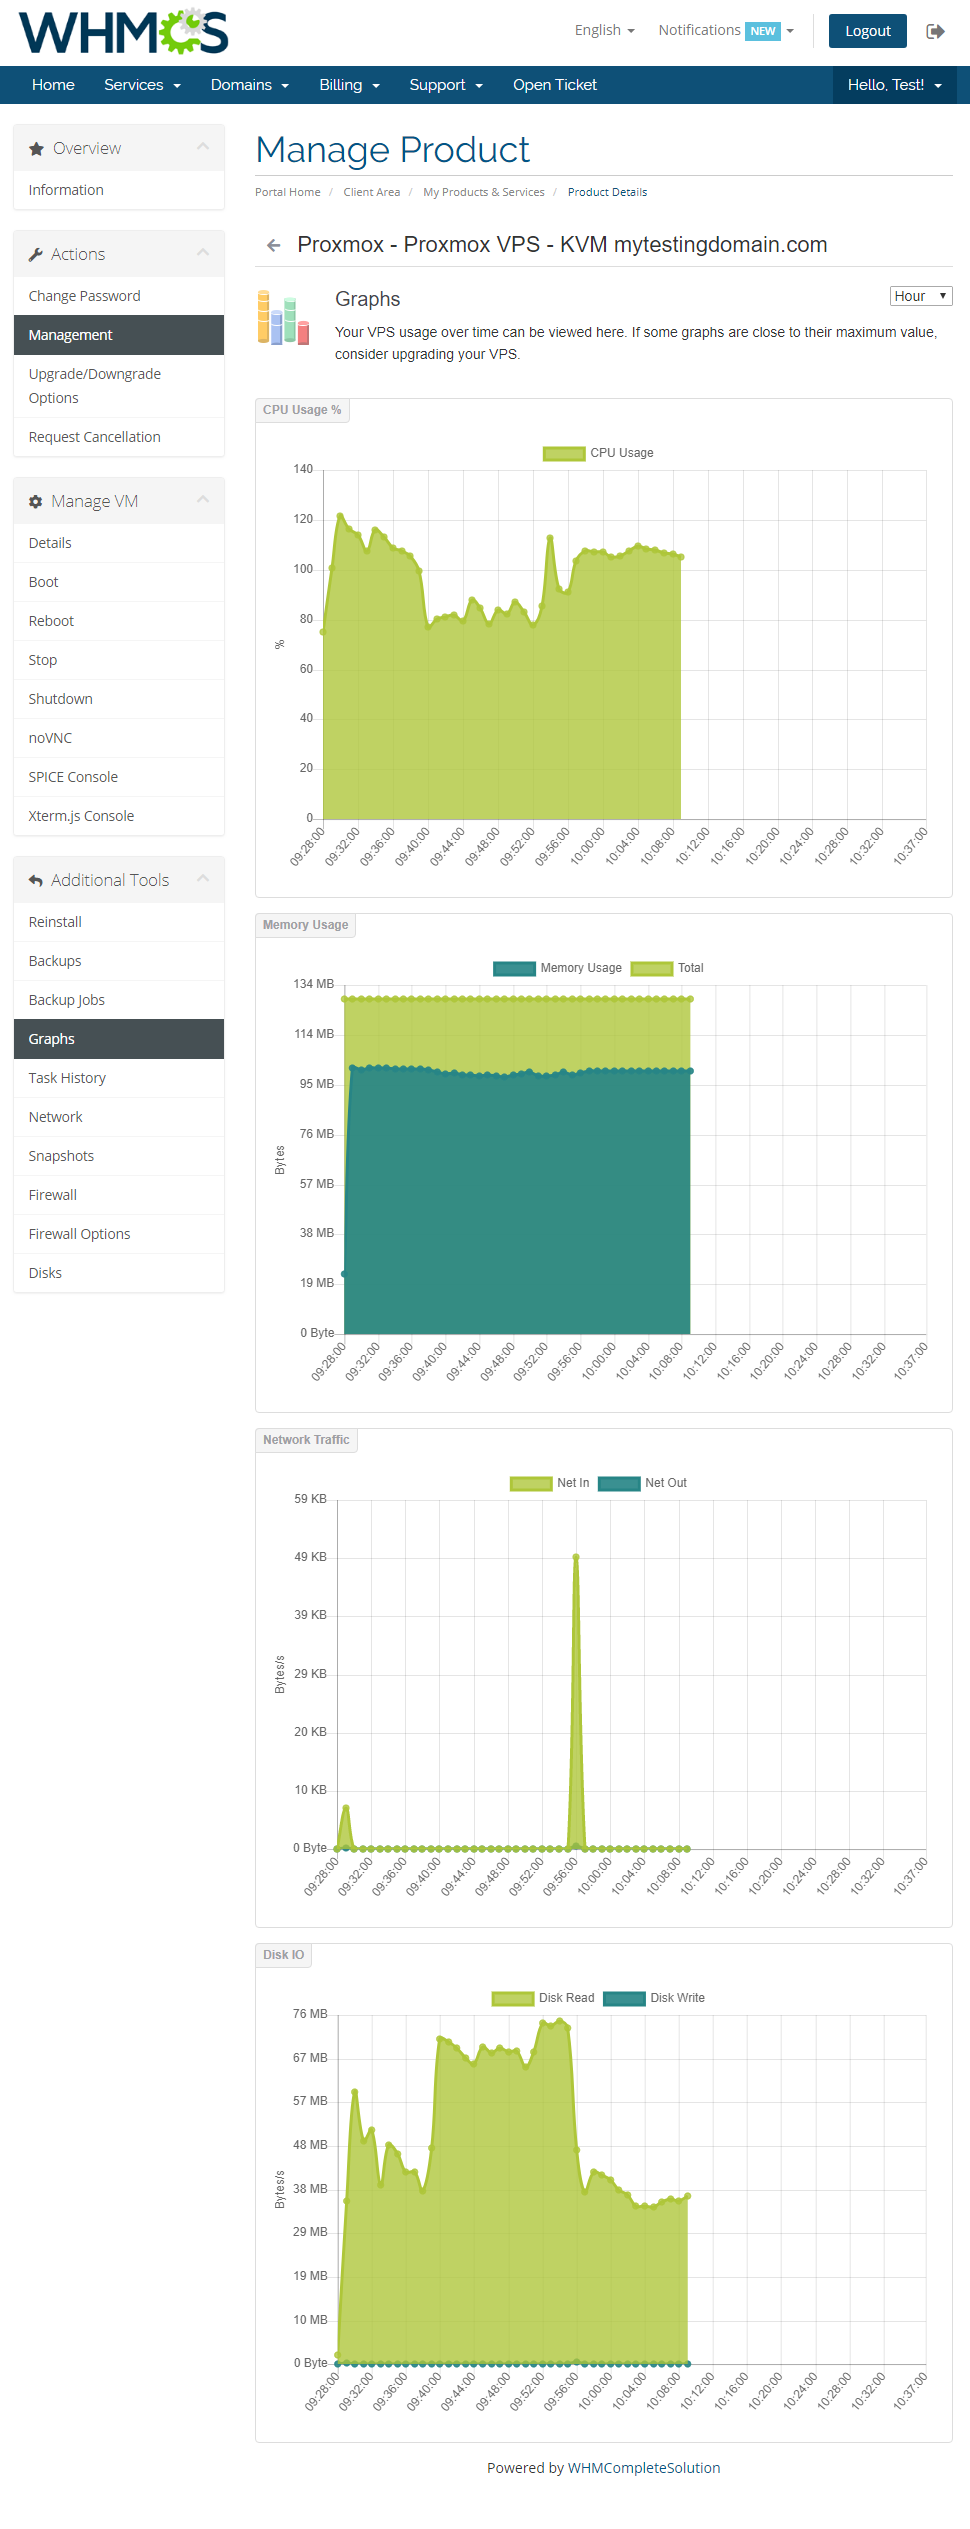Open SPICE Console

point(119,777)
